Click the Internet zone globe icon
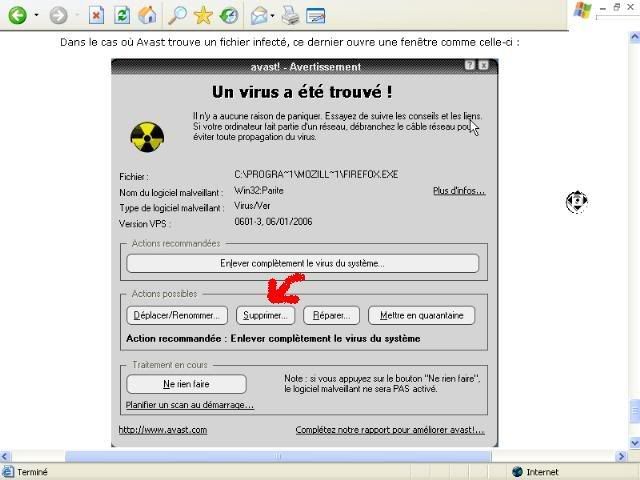640x480 pixels. click(517, 471)
